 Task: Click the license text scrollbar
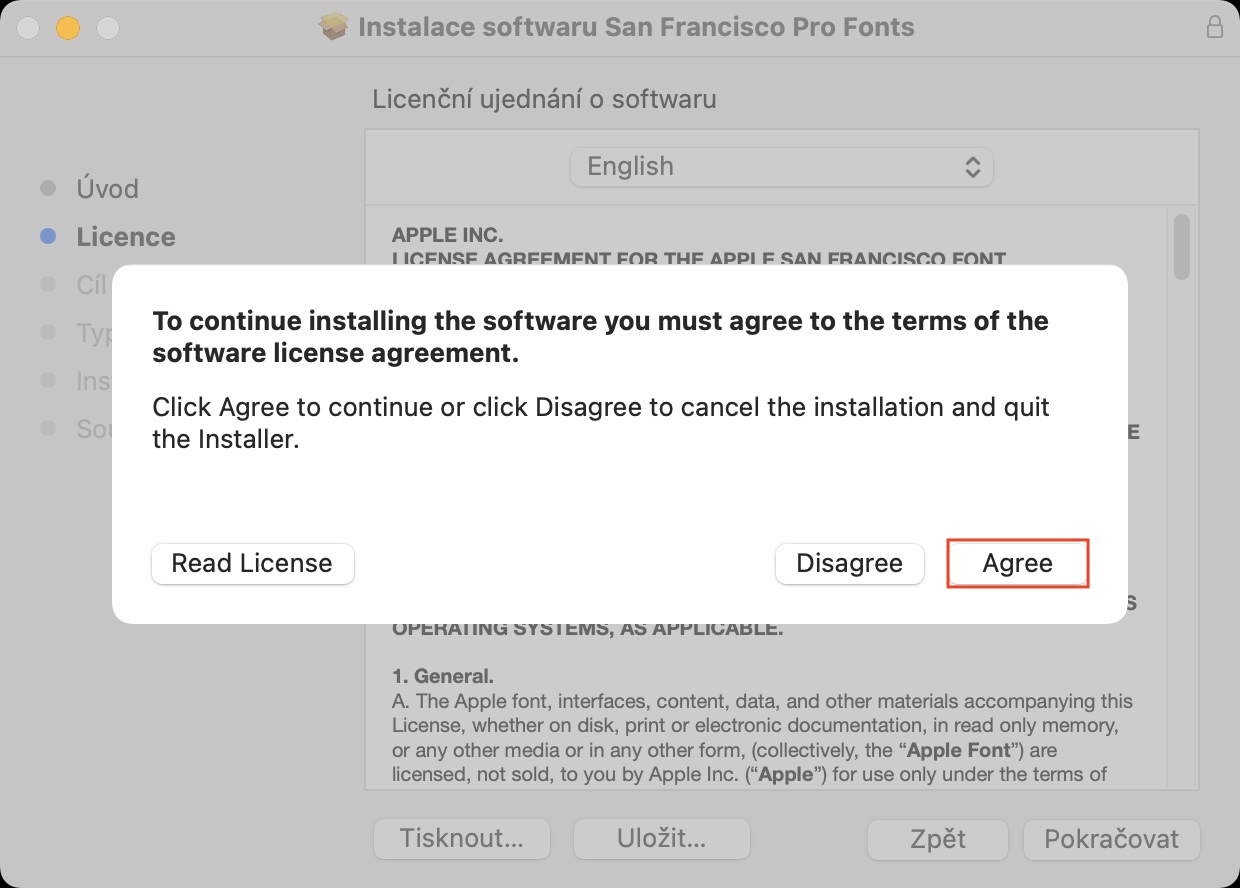tap(1182, 247)
